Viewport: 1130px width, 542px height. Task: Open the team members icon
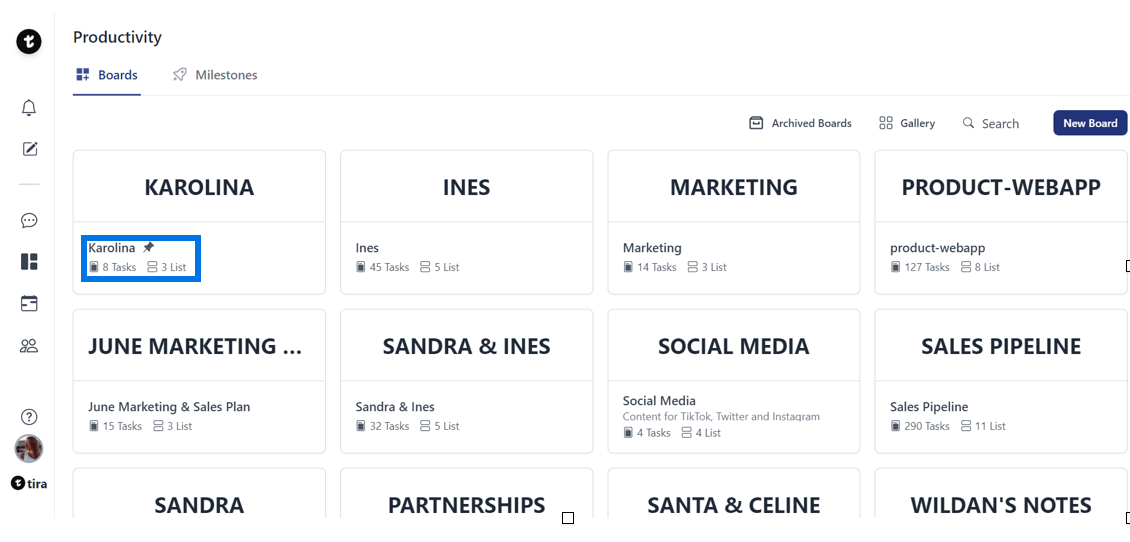29,346
